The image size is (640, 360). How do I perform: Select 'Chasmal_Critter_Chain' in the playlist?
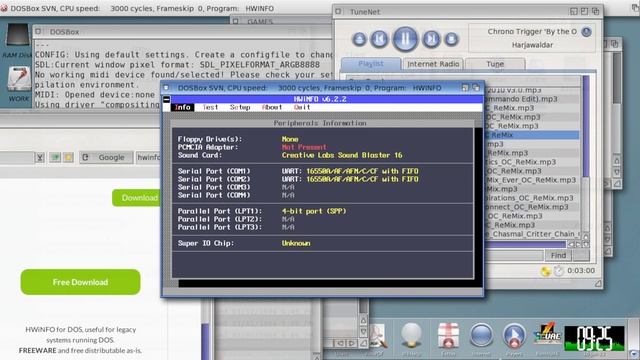531,234
